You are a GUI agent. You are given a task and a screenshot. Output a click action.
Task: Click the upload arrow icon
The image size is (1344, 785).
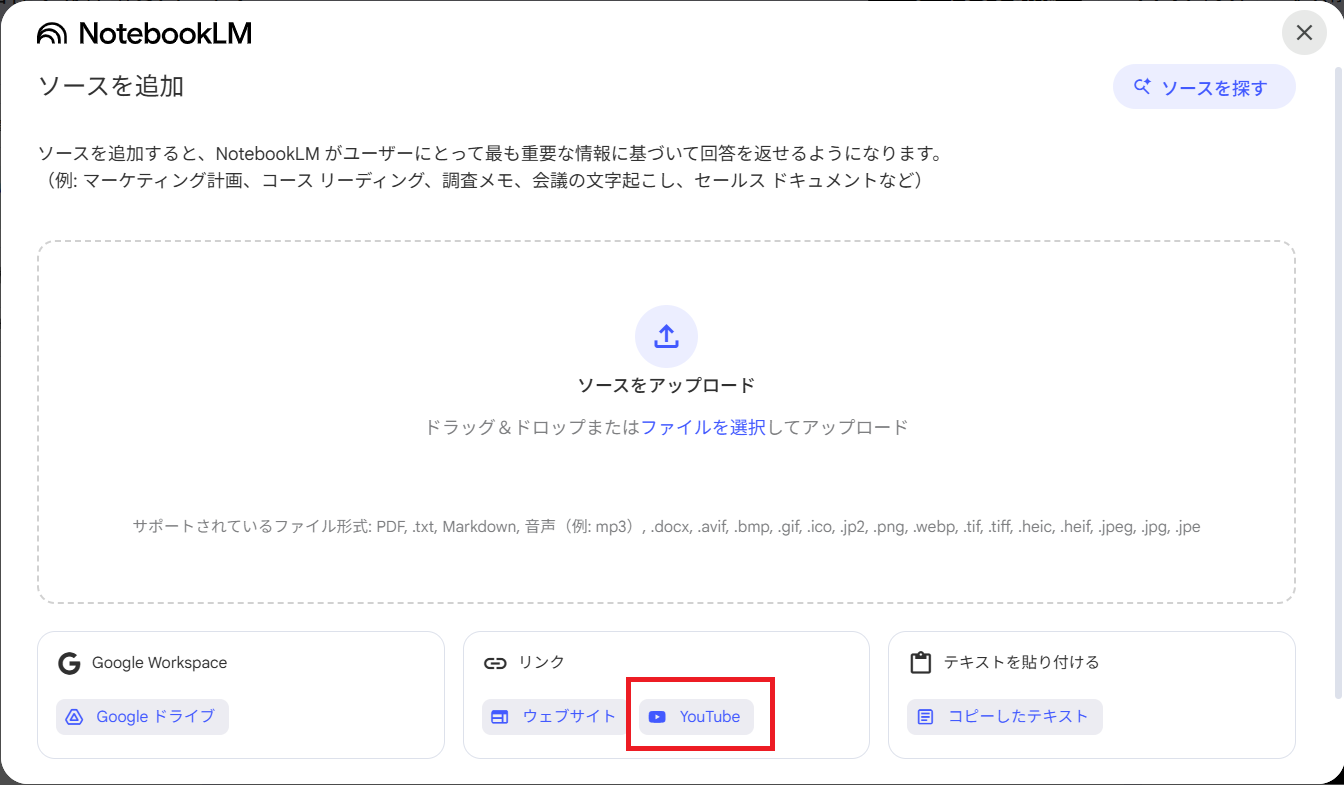(666, 336)
